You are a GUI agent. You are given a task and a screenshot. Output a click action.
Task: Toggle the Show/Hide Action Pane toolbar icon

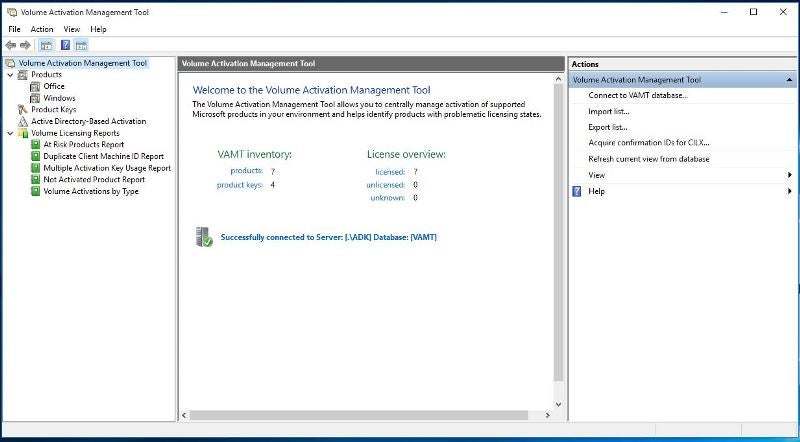click(x=81, y=45)
